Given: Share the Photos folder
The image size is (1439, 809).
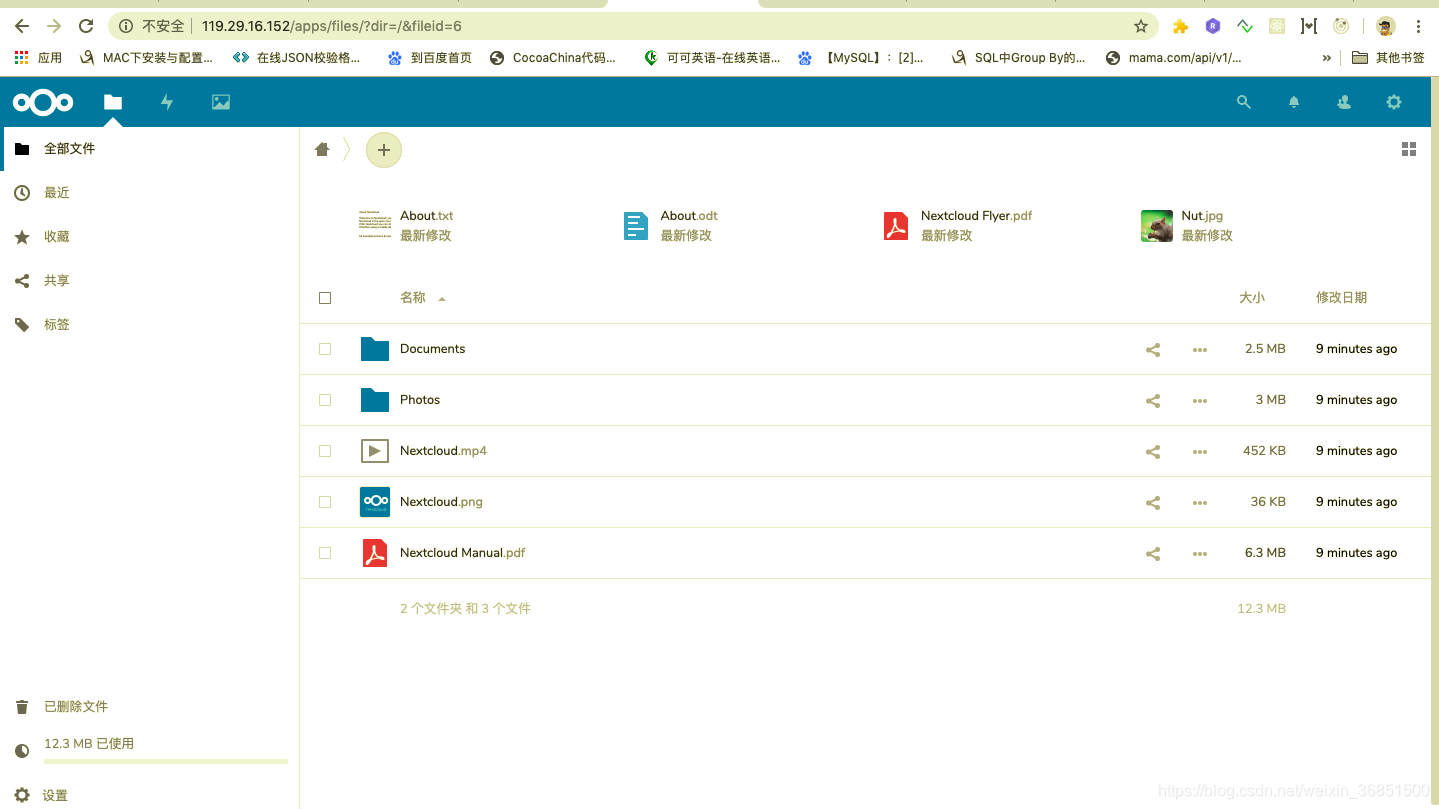Looking at the screenshot, I should (x=1153, y=401).
